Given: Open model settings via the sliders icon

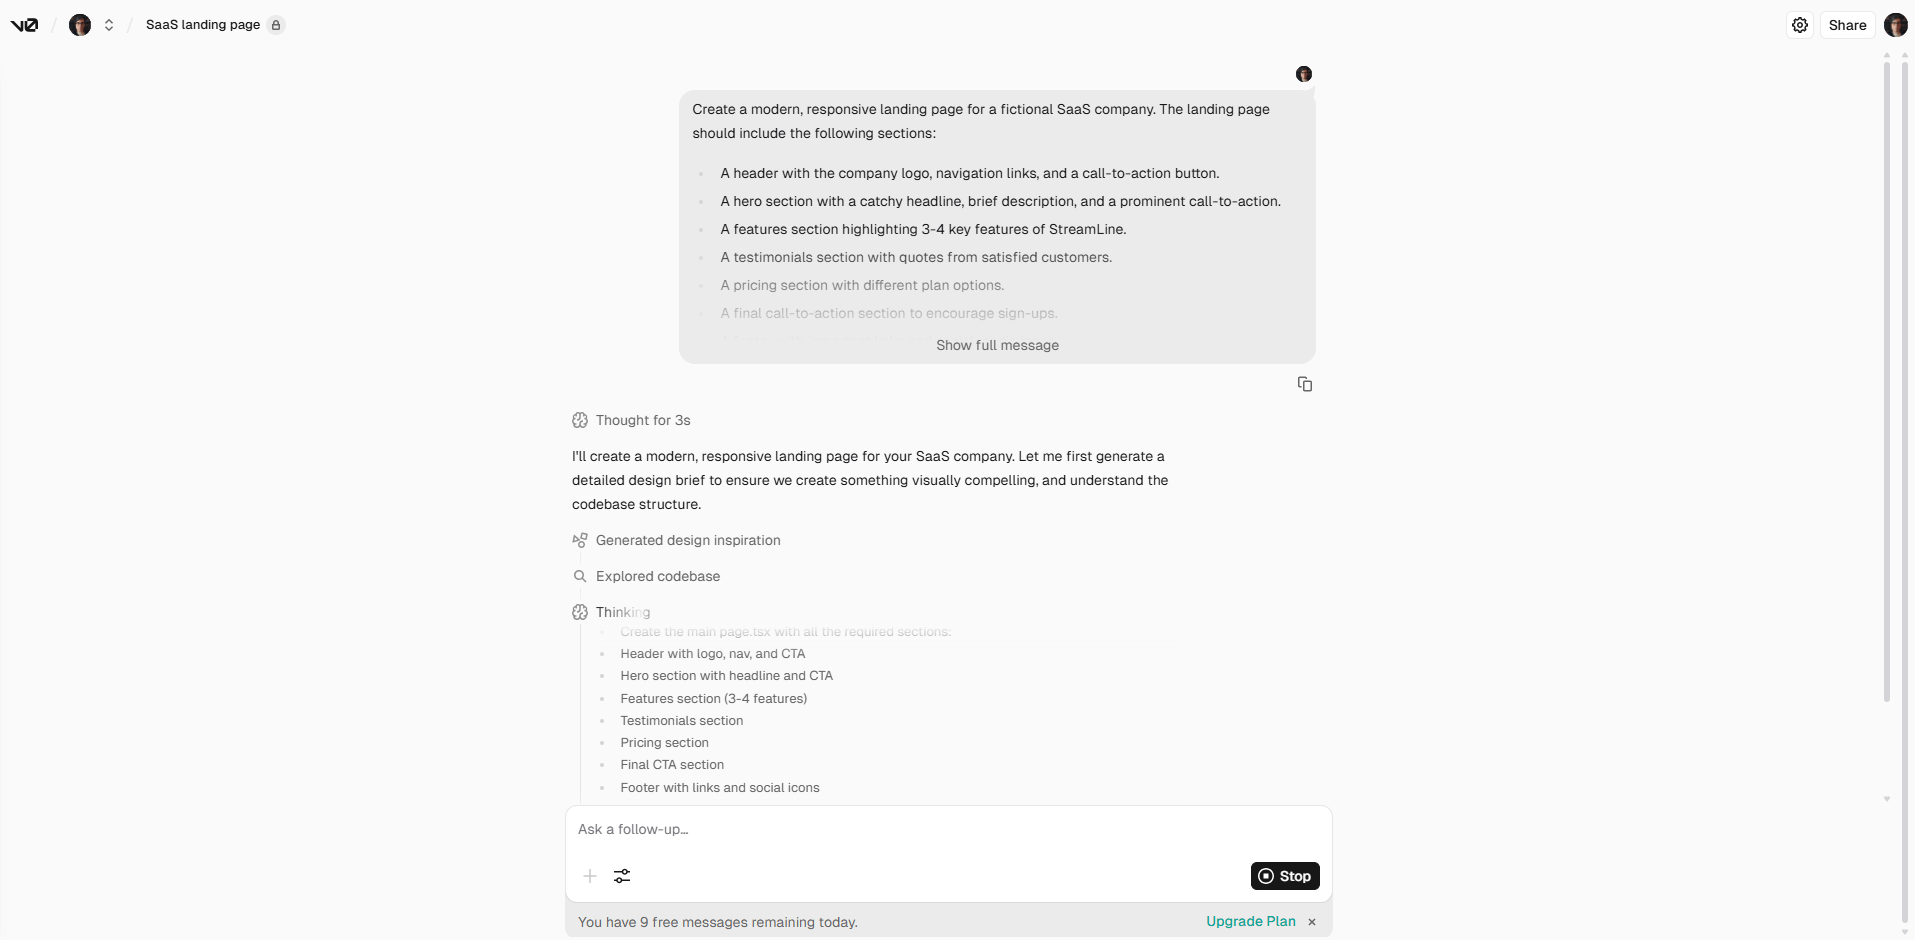Looking at the screenshot, I should (x=622, y=876).
